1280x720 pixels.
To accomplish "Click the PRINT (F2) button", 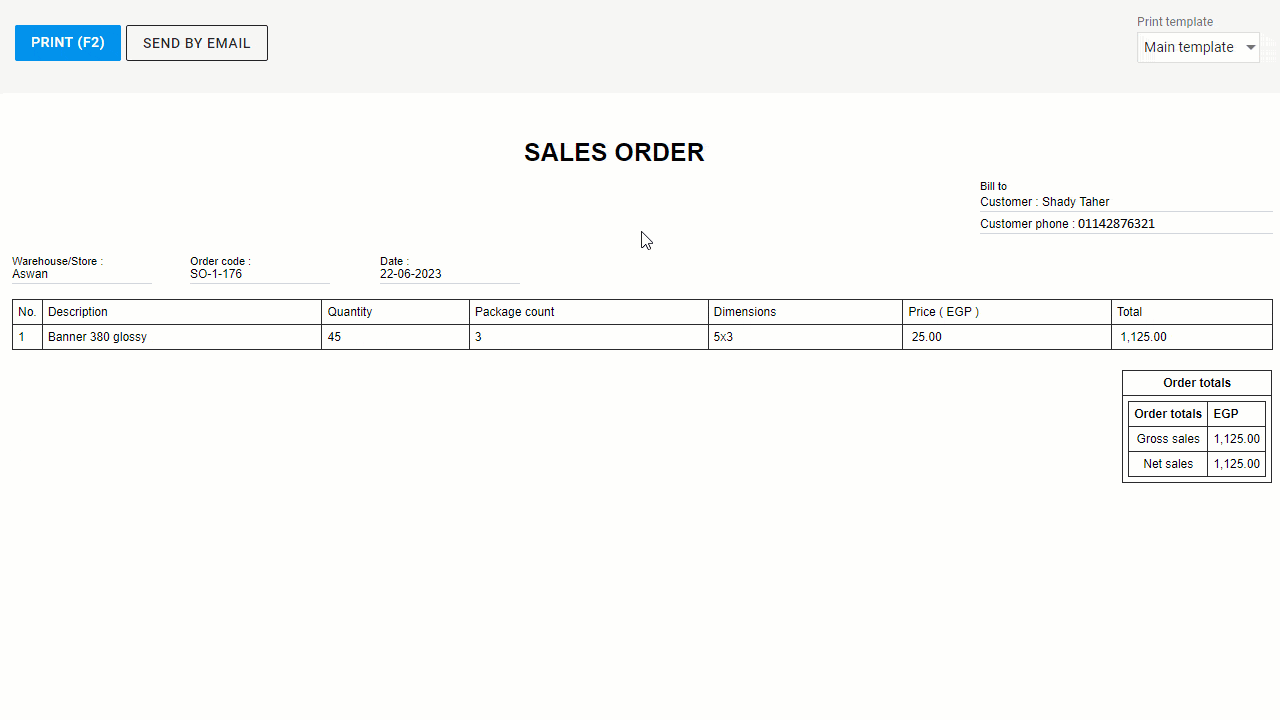I will click(68, 43).
